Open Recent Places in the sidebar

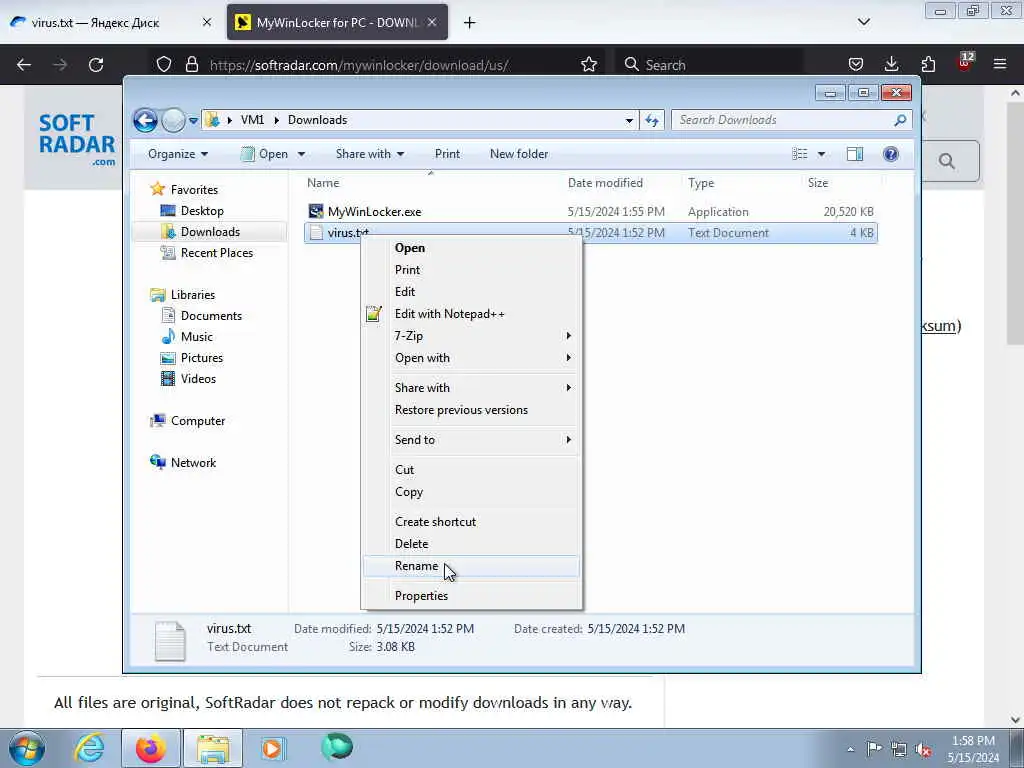[x=217, y=253]
